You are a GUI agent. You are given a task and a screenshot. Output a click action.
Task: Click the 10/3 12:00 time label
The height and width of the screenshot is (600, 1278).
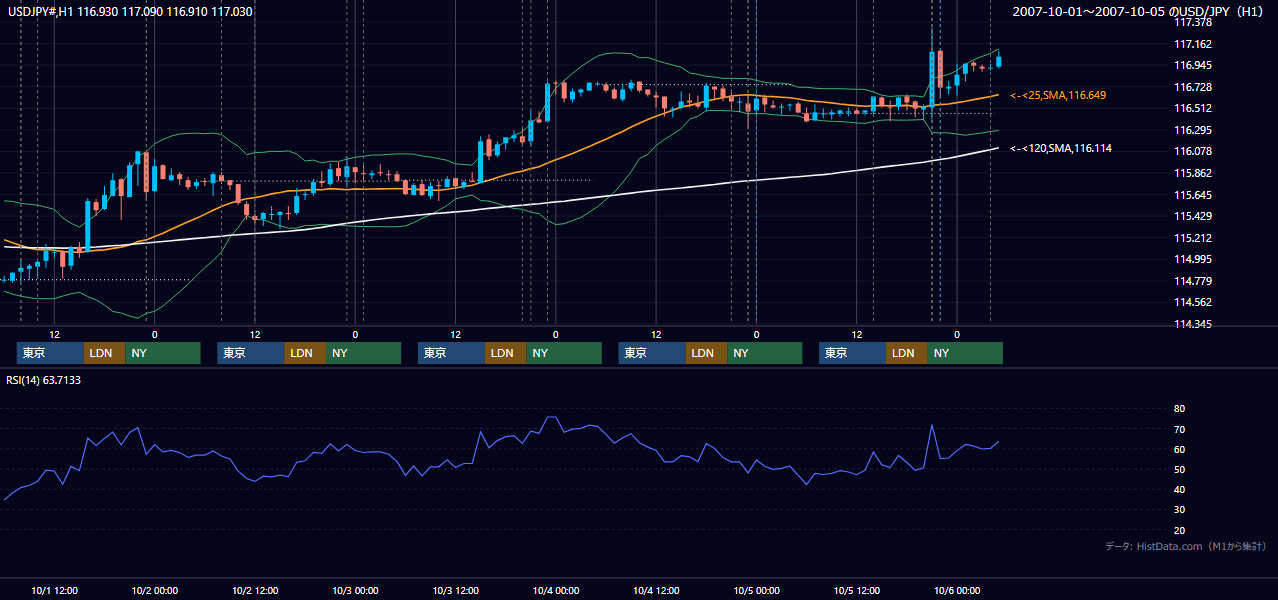[456, 590]
